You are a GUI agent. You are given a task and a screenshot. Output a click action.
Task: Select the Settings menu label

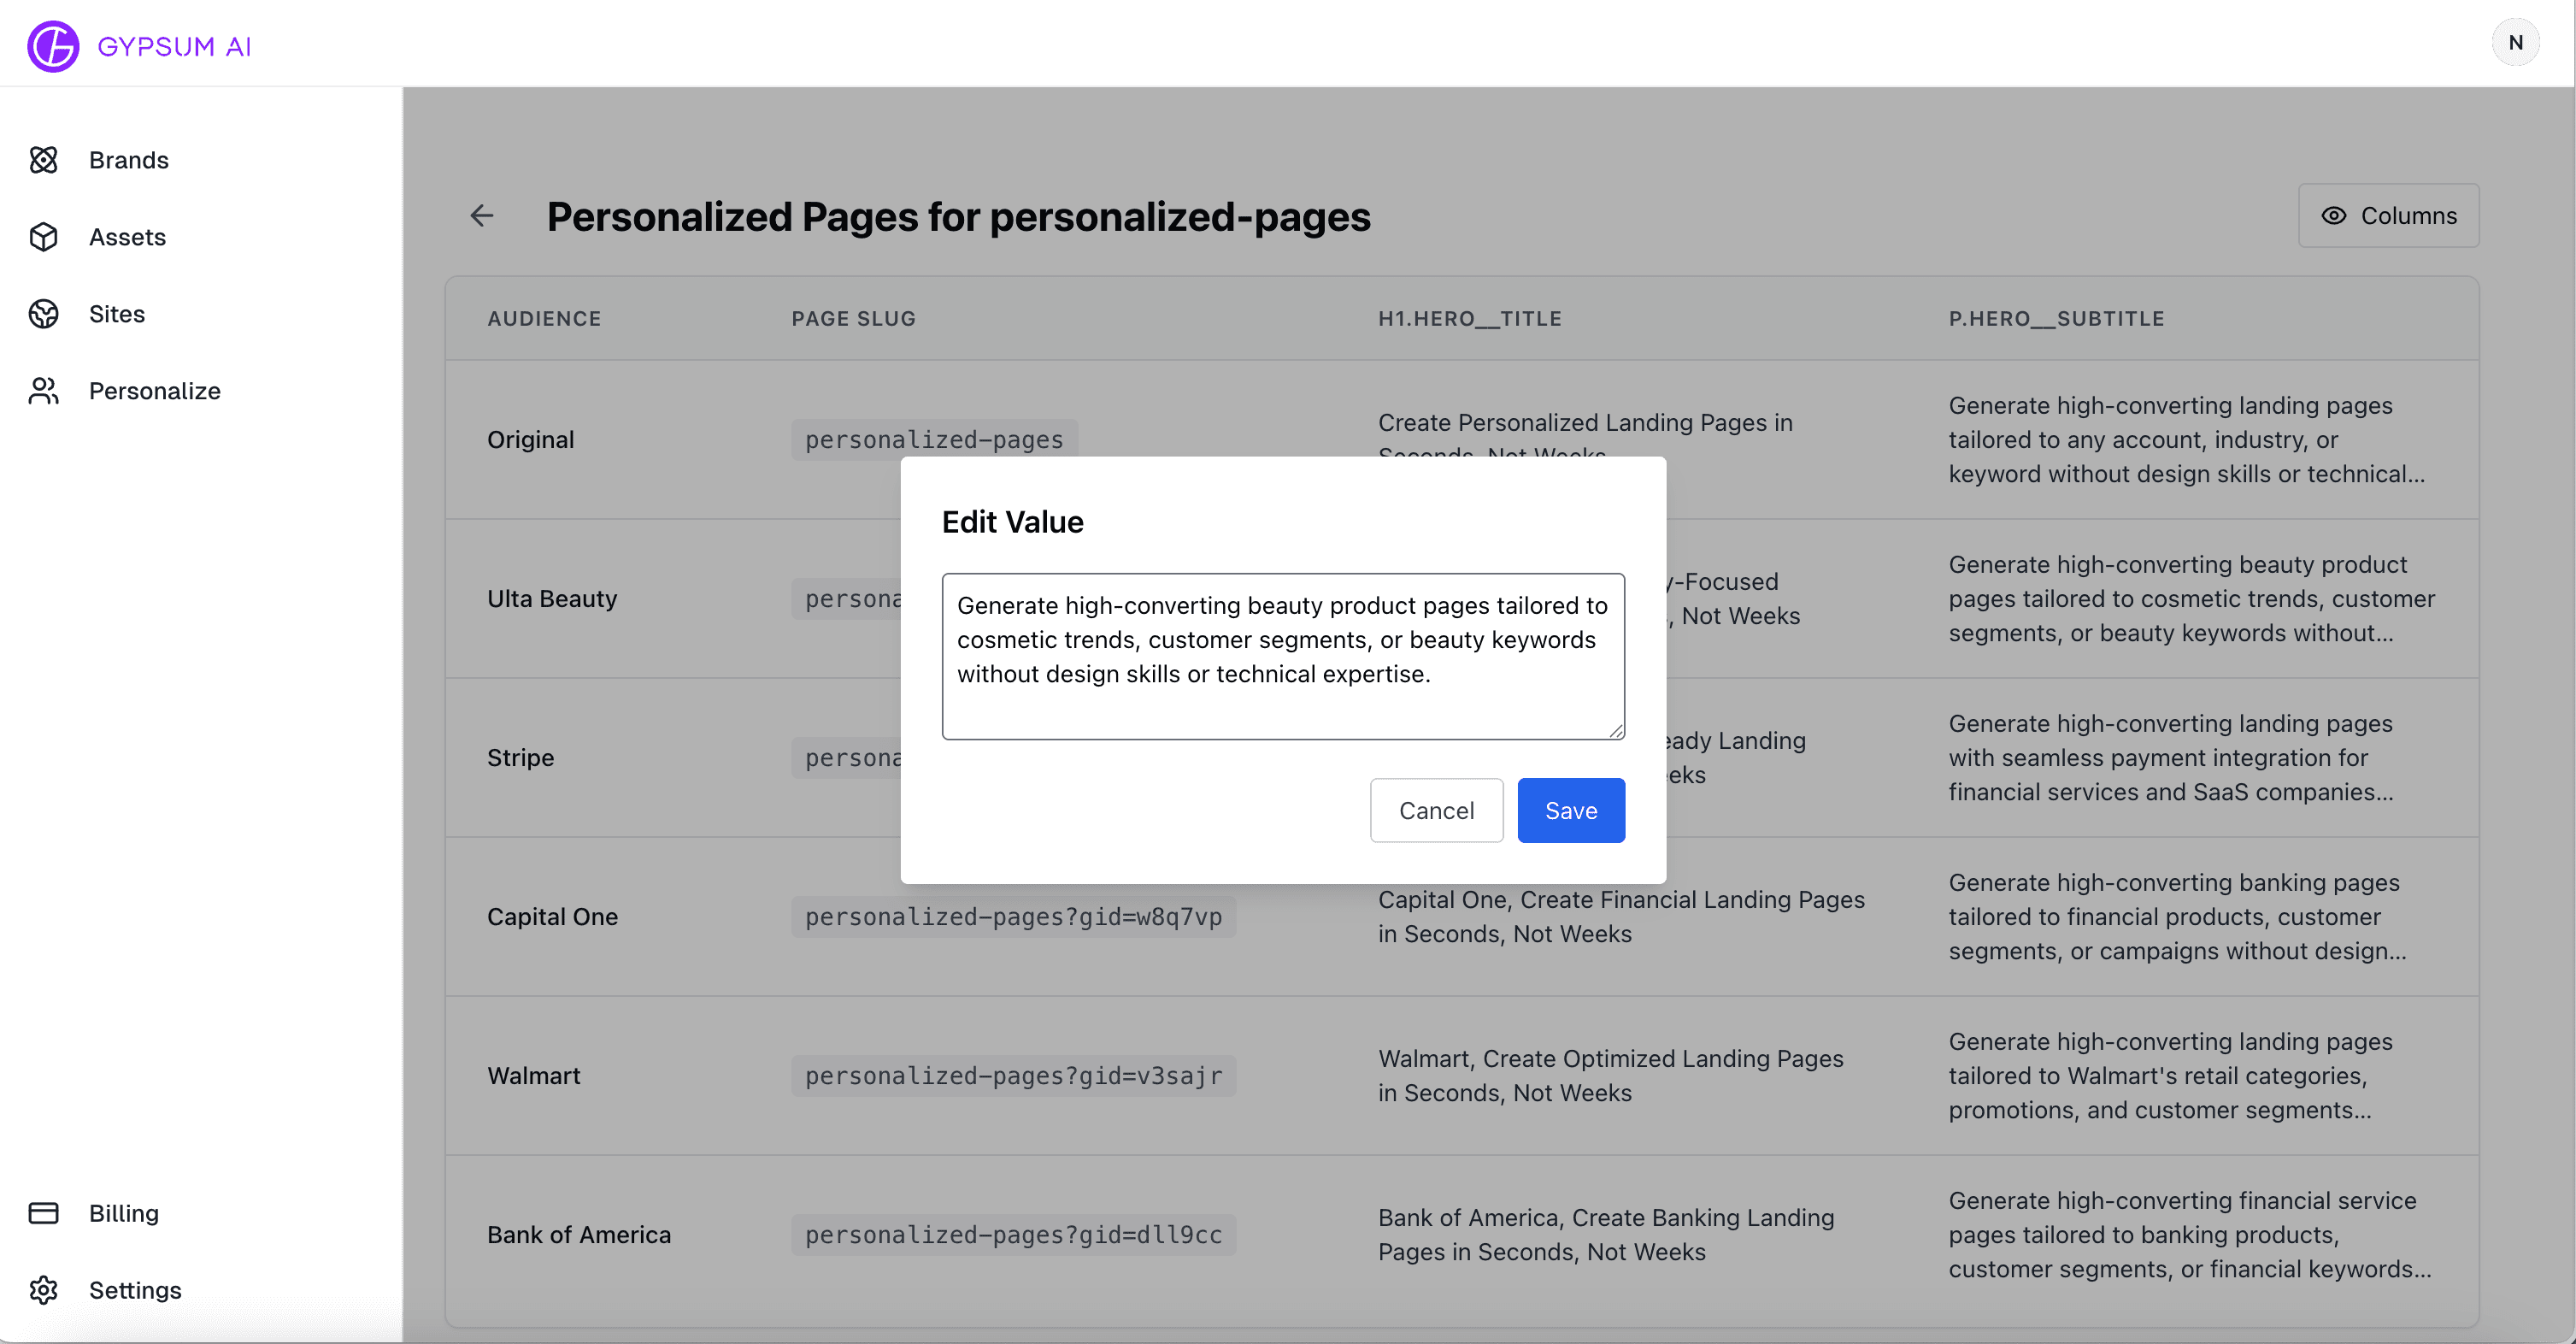coord(135,1290)
